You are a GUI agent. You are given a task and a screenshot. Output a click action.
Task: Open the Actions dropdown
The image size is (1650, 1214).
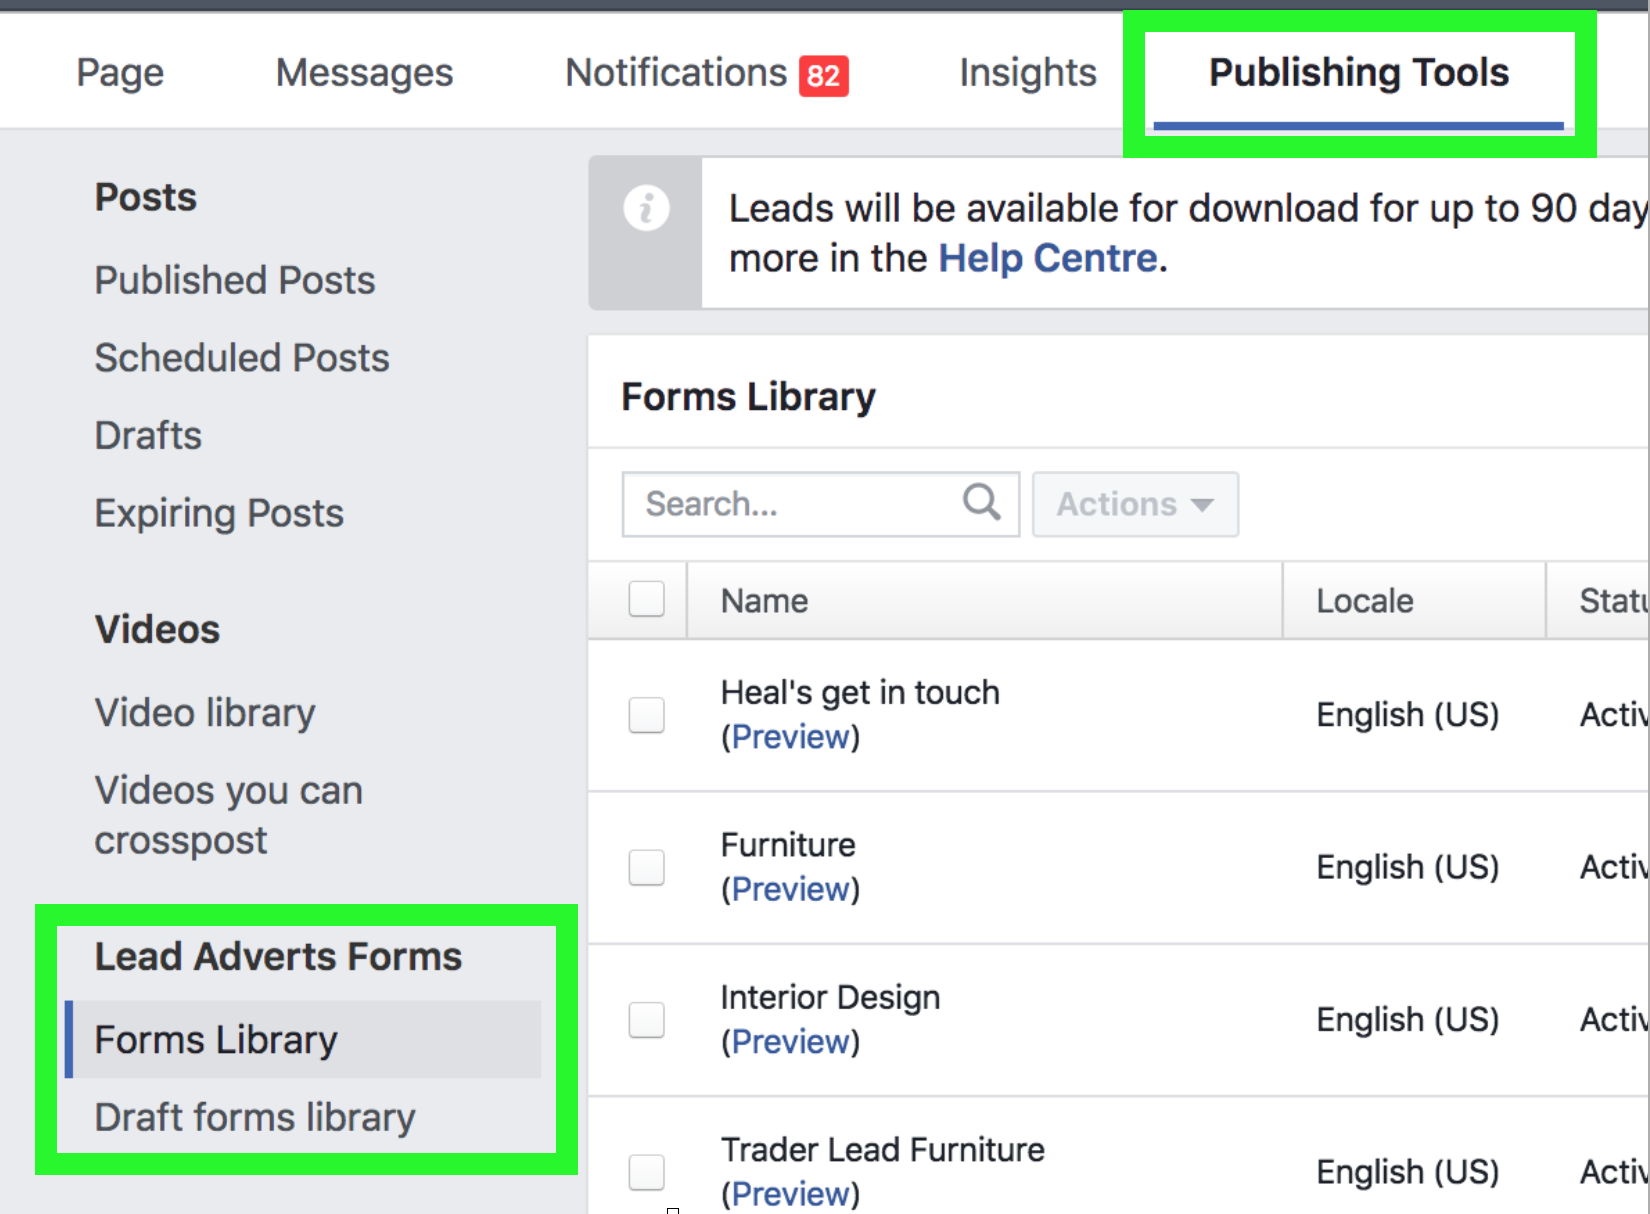point(1135,504)
